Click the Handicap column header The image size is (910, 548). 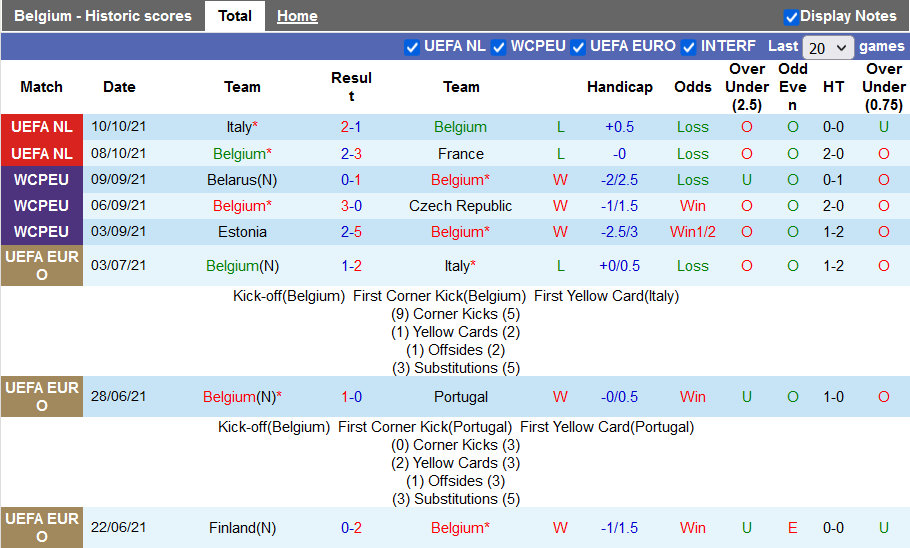click(619, 87)
